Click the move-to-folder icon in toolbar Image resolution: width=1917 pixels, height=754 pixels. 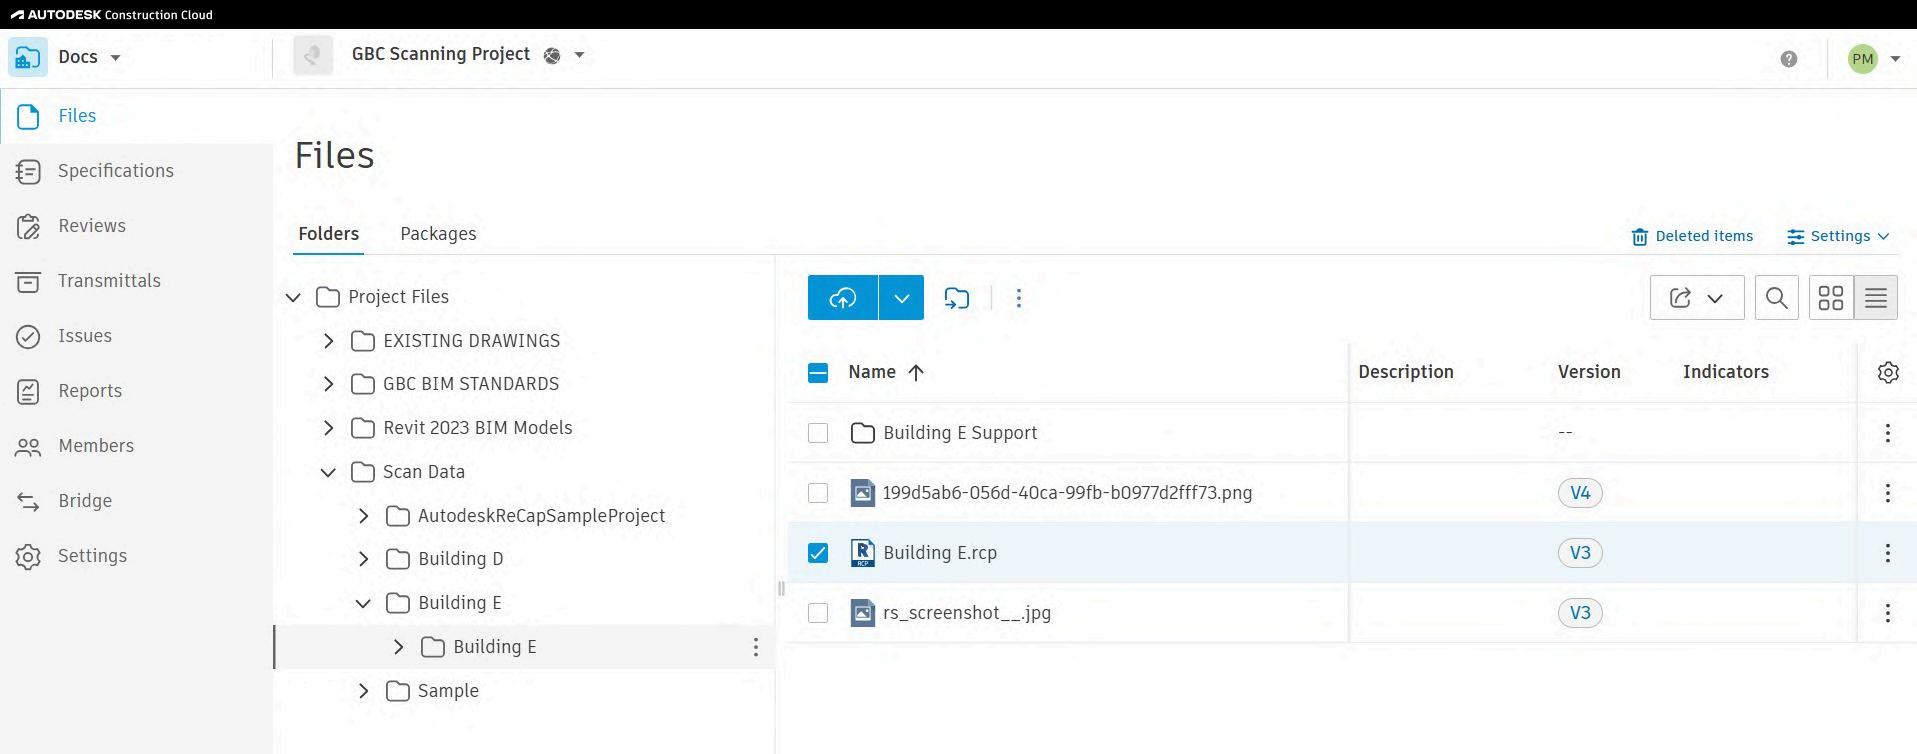[x=957, y=298]
